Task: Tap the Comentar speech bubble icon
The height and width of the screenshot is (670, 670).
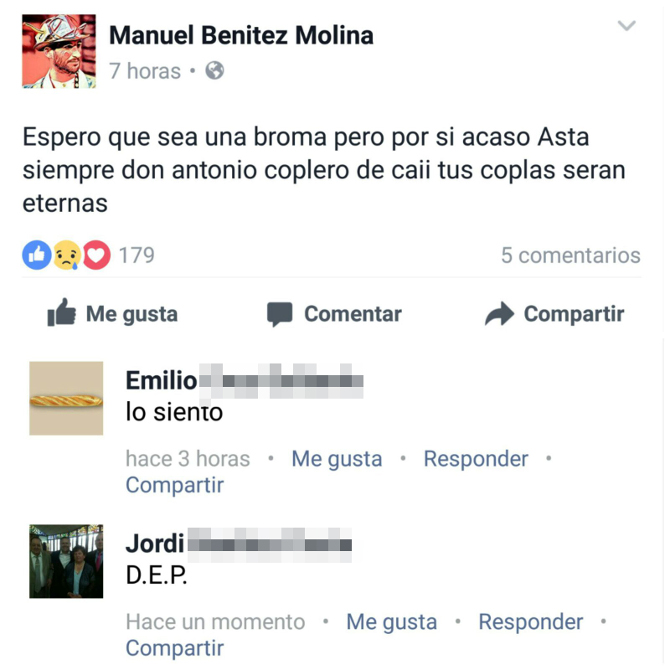Action: point(279,314)
